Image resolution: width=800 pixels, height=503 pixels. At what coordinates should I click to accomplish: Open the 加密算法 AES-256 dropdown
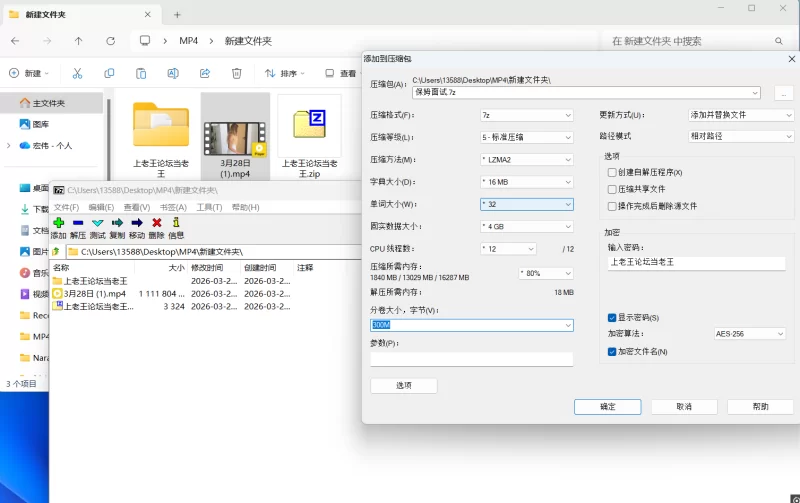click(x=749, y=333)
